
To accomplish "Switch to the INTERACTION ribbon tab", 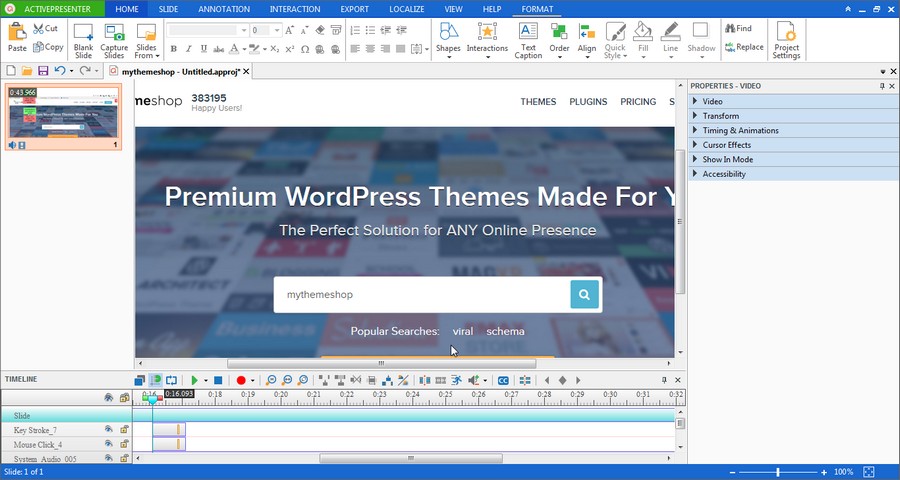I will [x=295, y=9].
